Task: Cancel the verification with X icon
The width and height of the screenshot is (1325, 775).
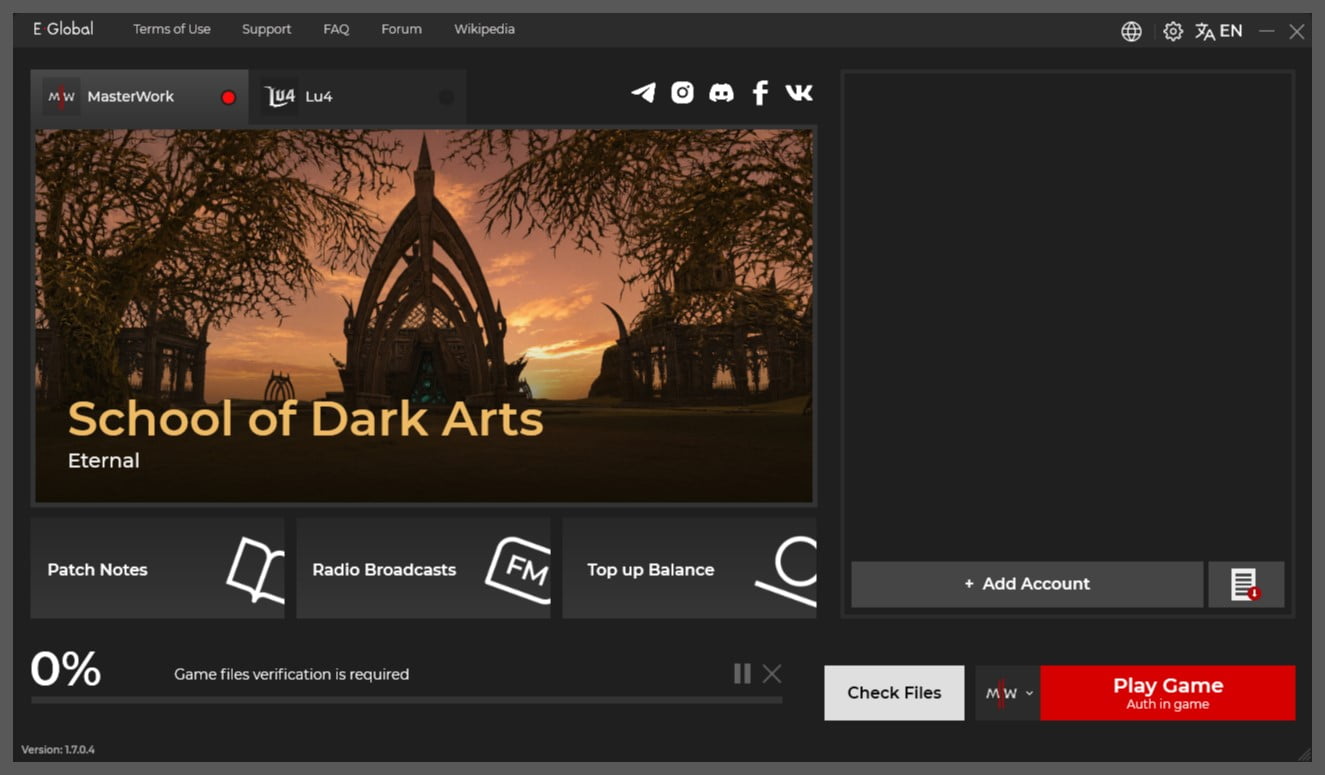Action: tap(772, 673)
